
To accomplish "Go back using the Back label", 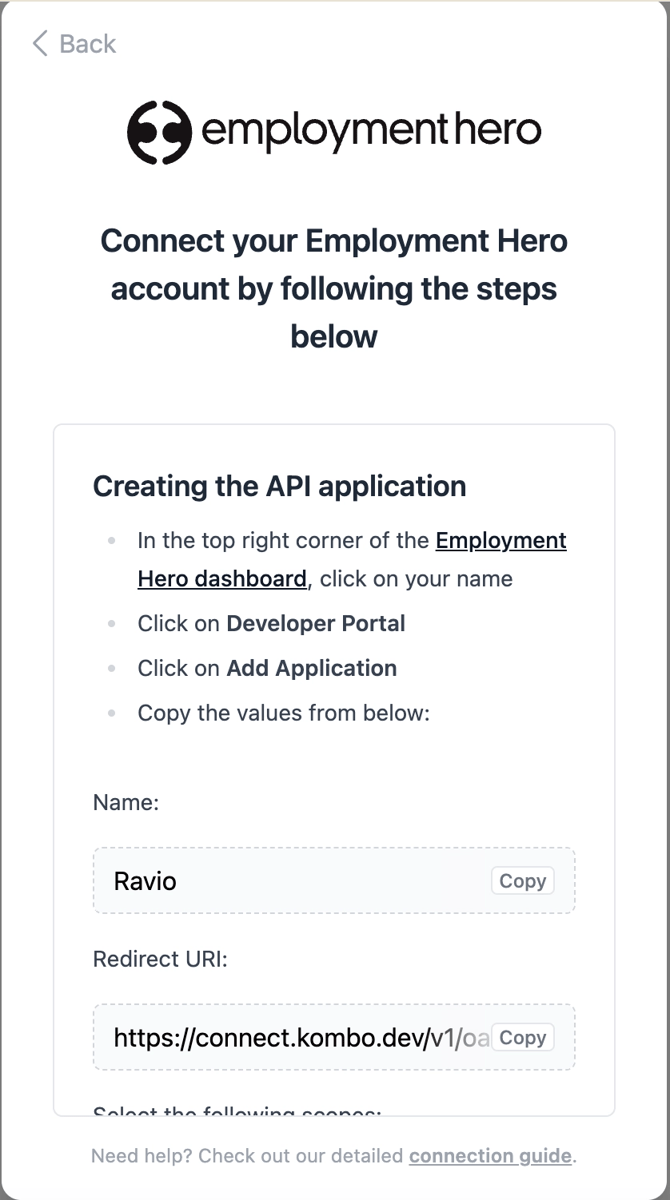I will [87, 43].
